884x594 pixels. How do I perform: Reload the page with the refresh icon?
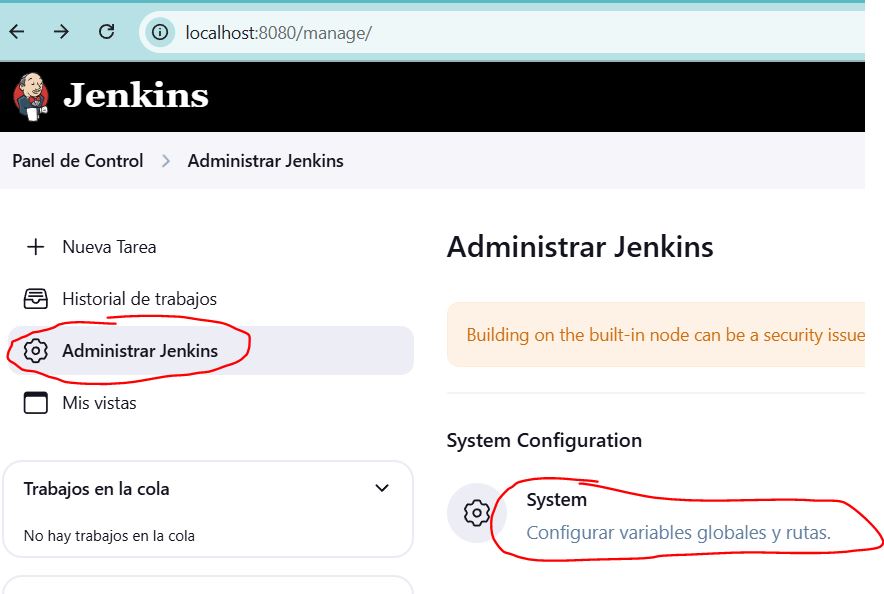click(x=108, y=31)
